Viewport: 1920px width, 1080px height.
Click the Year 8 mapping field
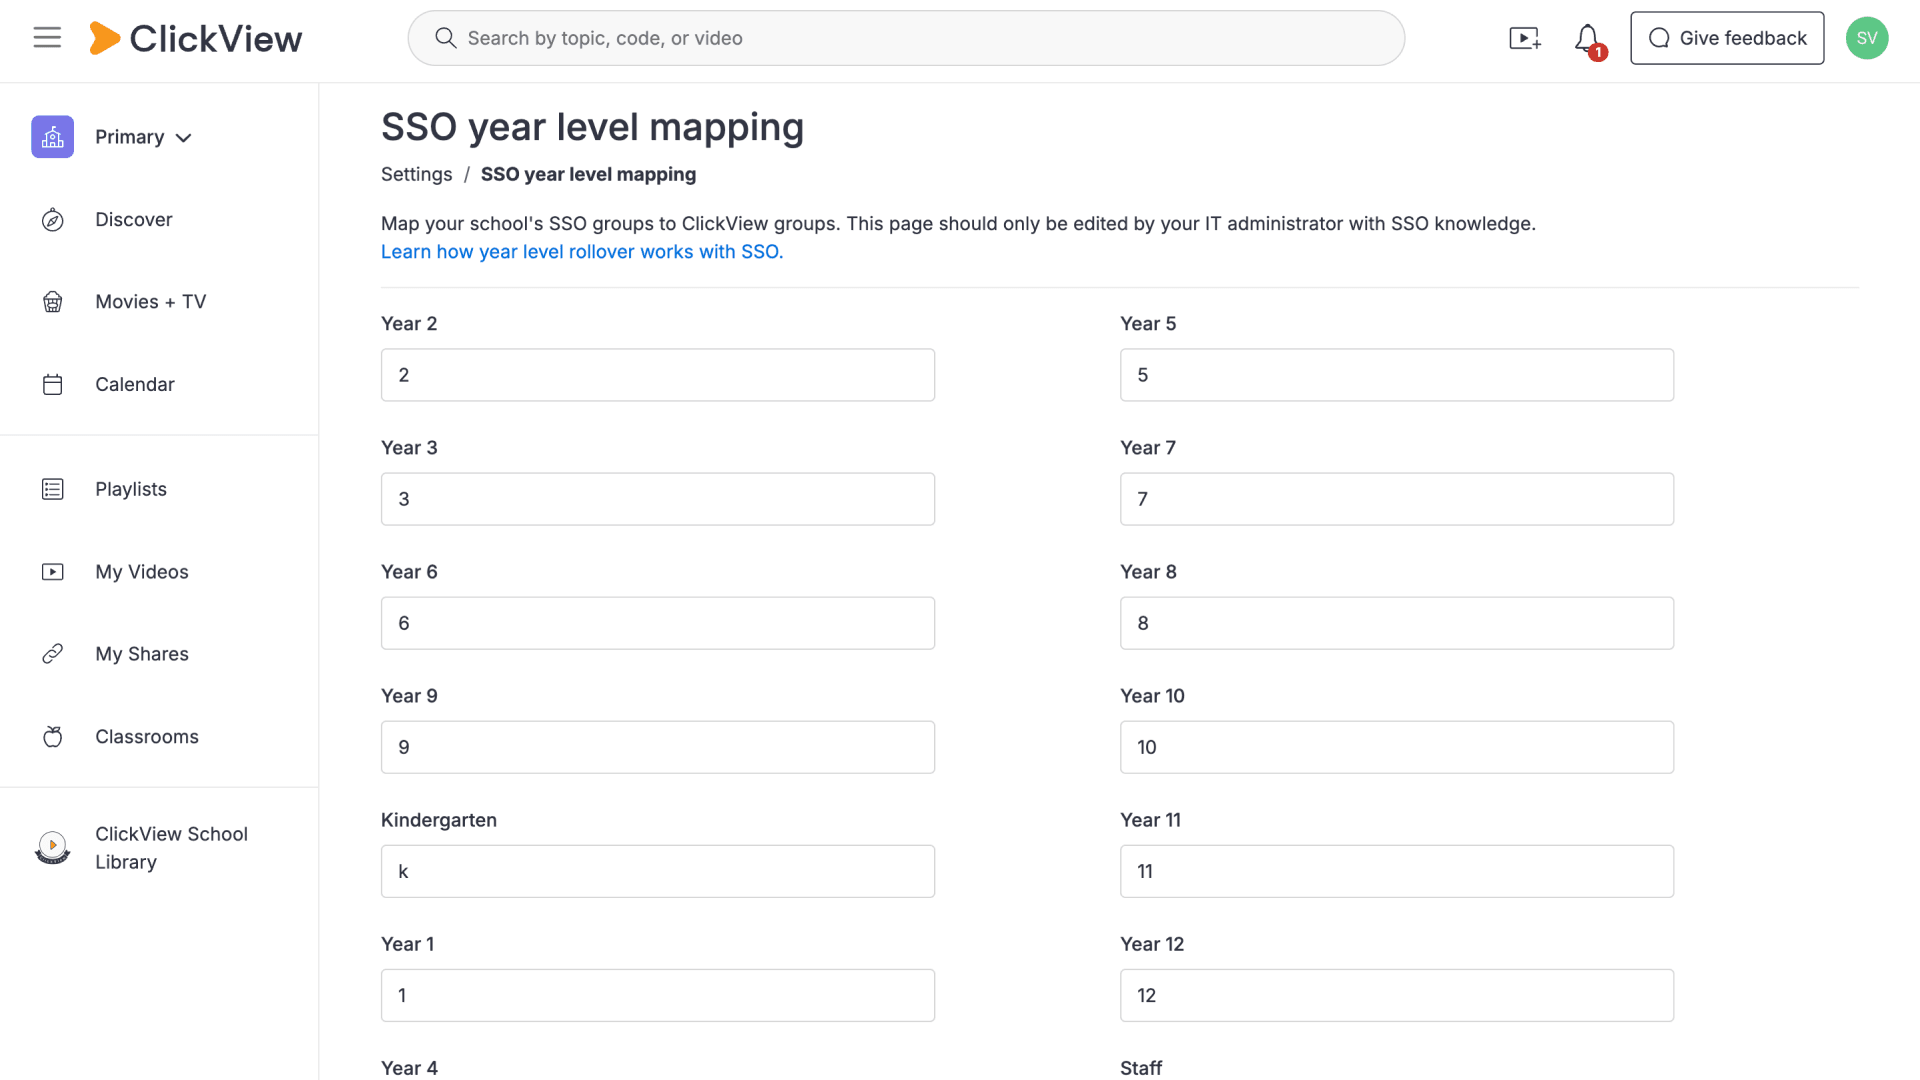coord(1397,623)
